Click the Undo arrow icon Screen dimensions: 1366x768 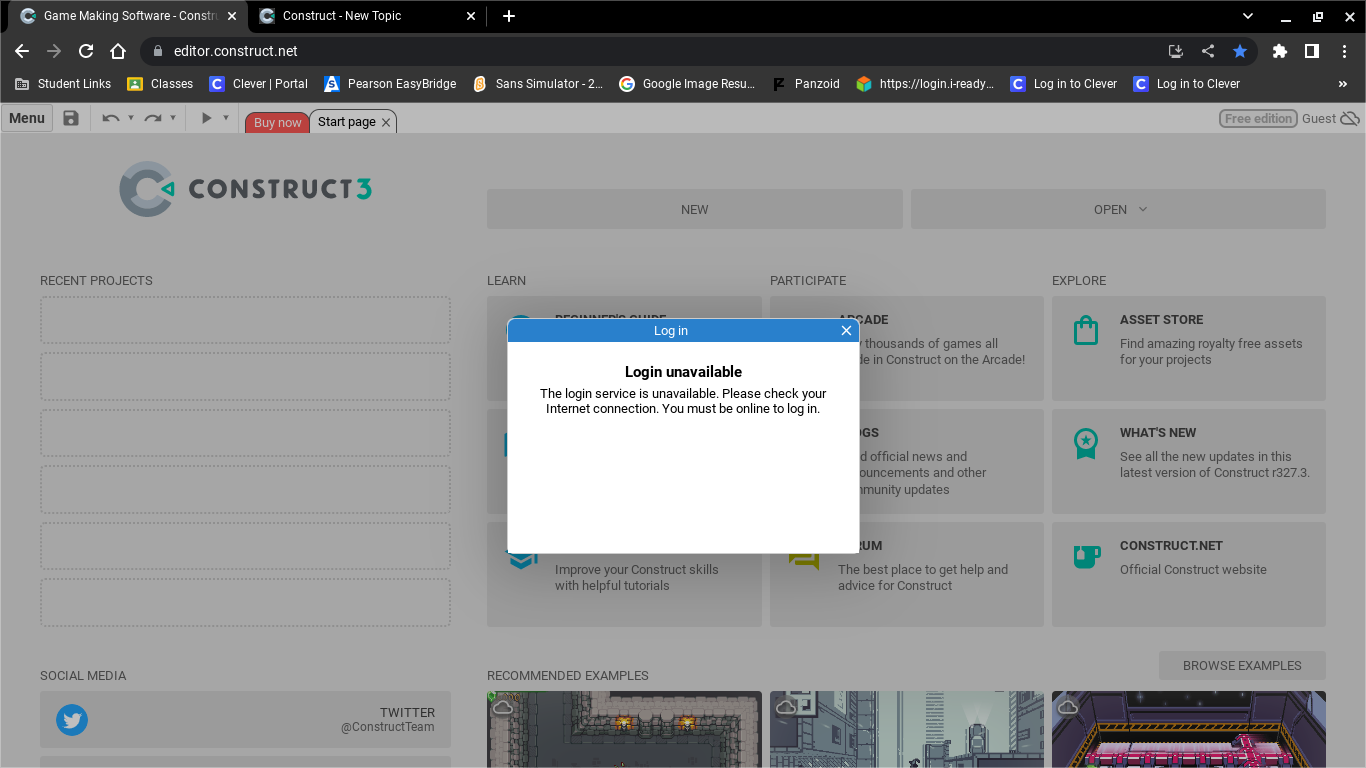click(x=110, y=118)
